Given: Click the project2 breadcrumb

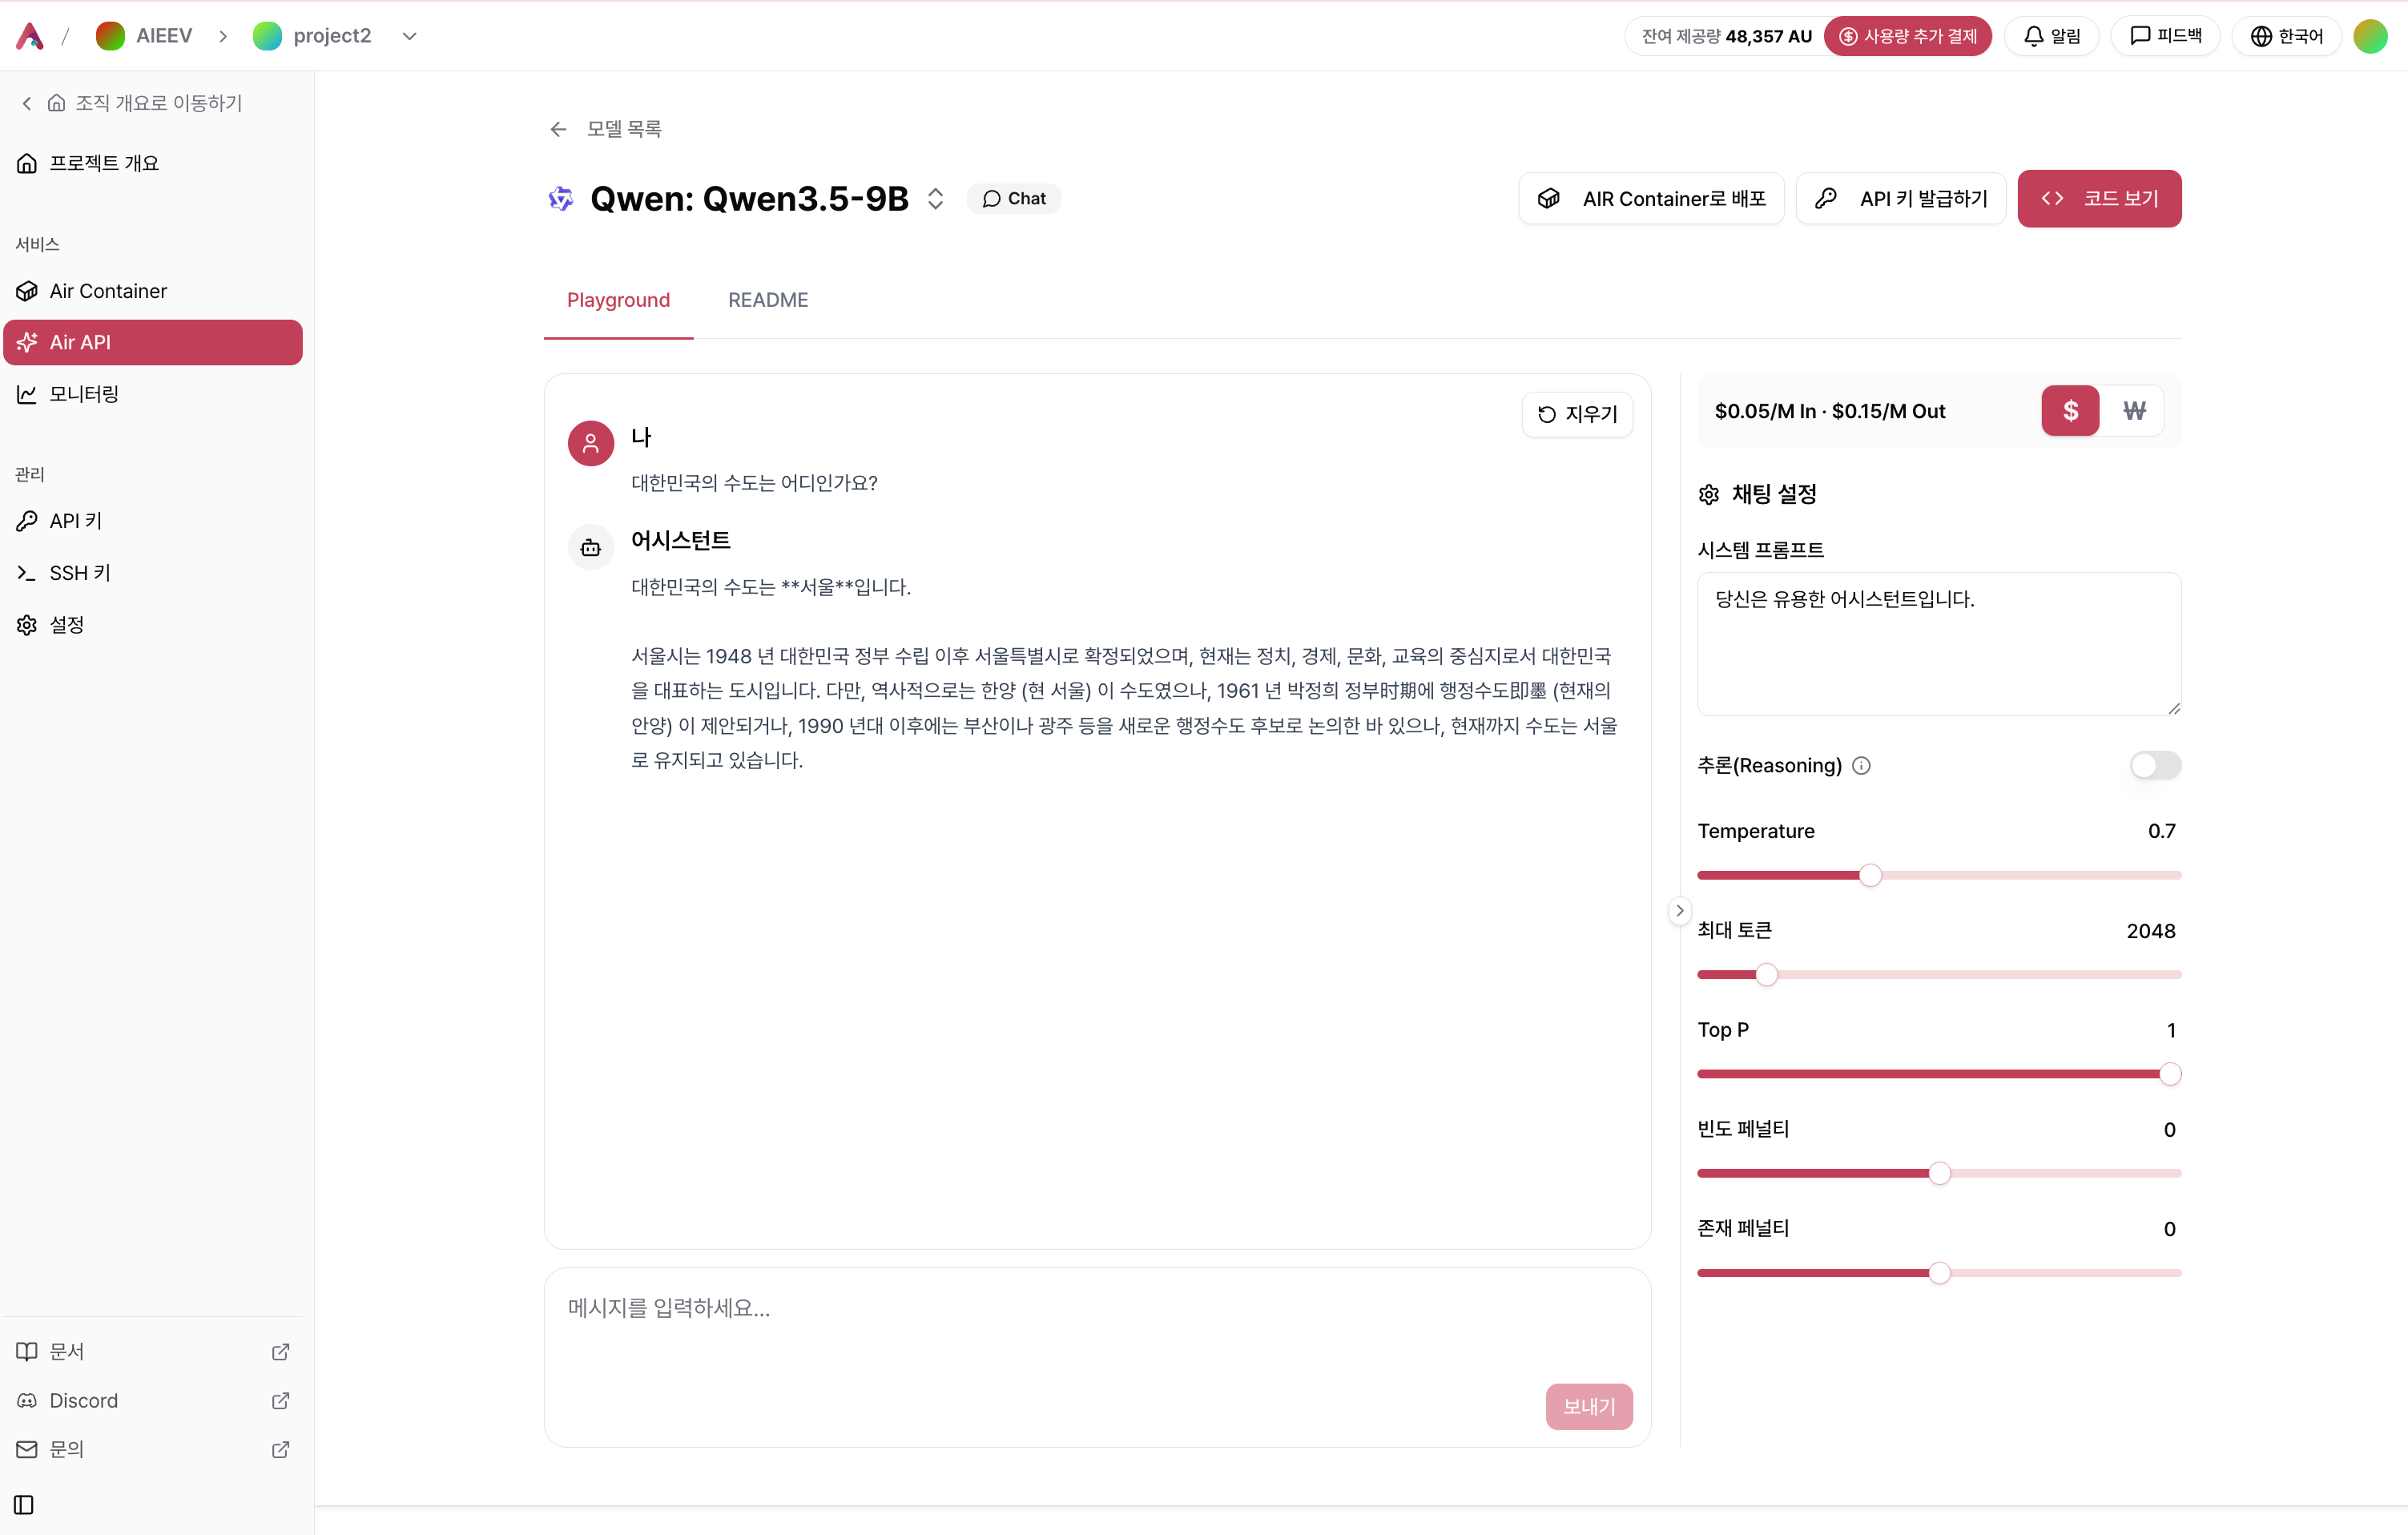Looking at the screenshot, I should (x=312, y=36).
